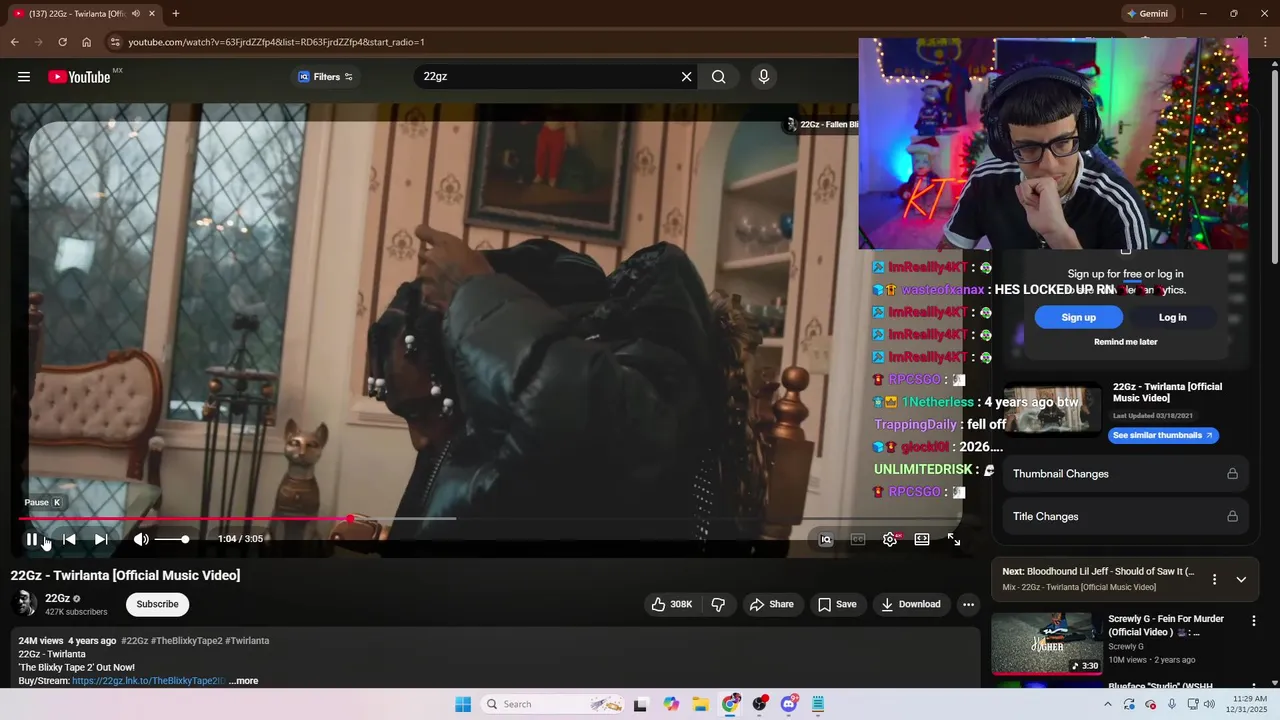The height and width of the screenshot is (720, 1280).
Task: Enter full screen mode on the video
Action: pos(954,539)
